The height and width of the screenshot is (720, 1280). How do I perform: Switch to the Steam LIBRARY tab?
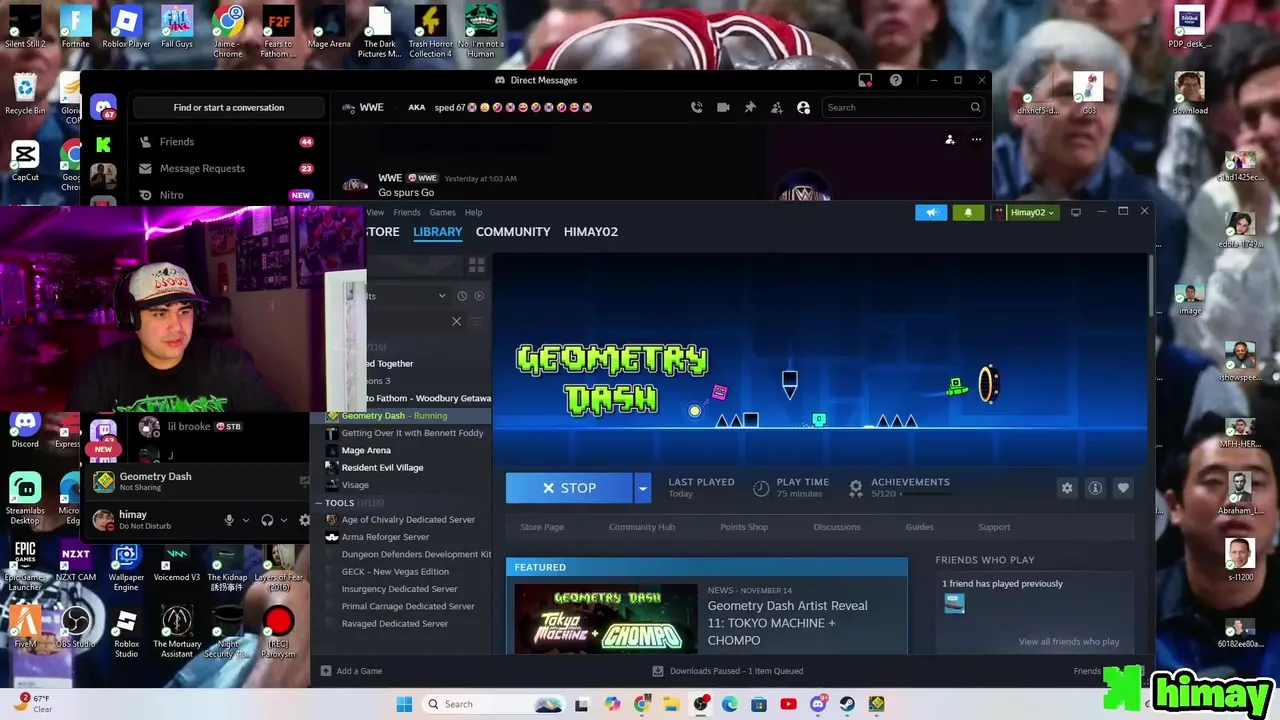(437, 232)
